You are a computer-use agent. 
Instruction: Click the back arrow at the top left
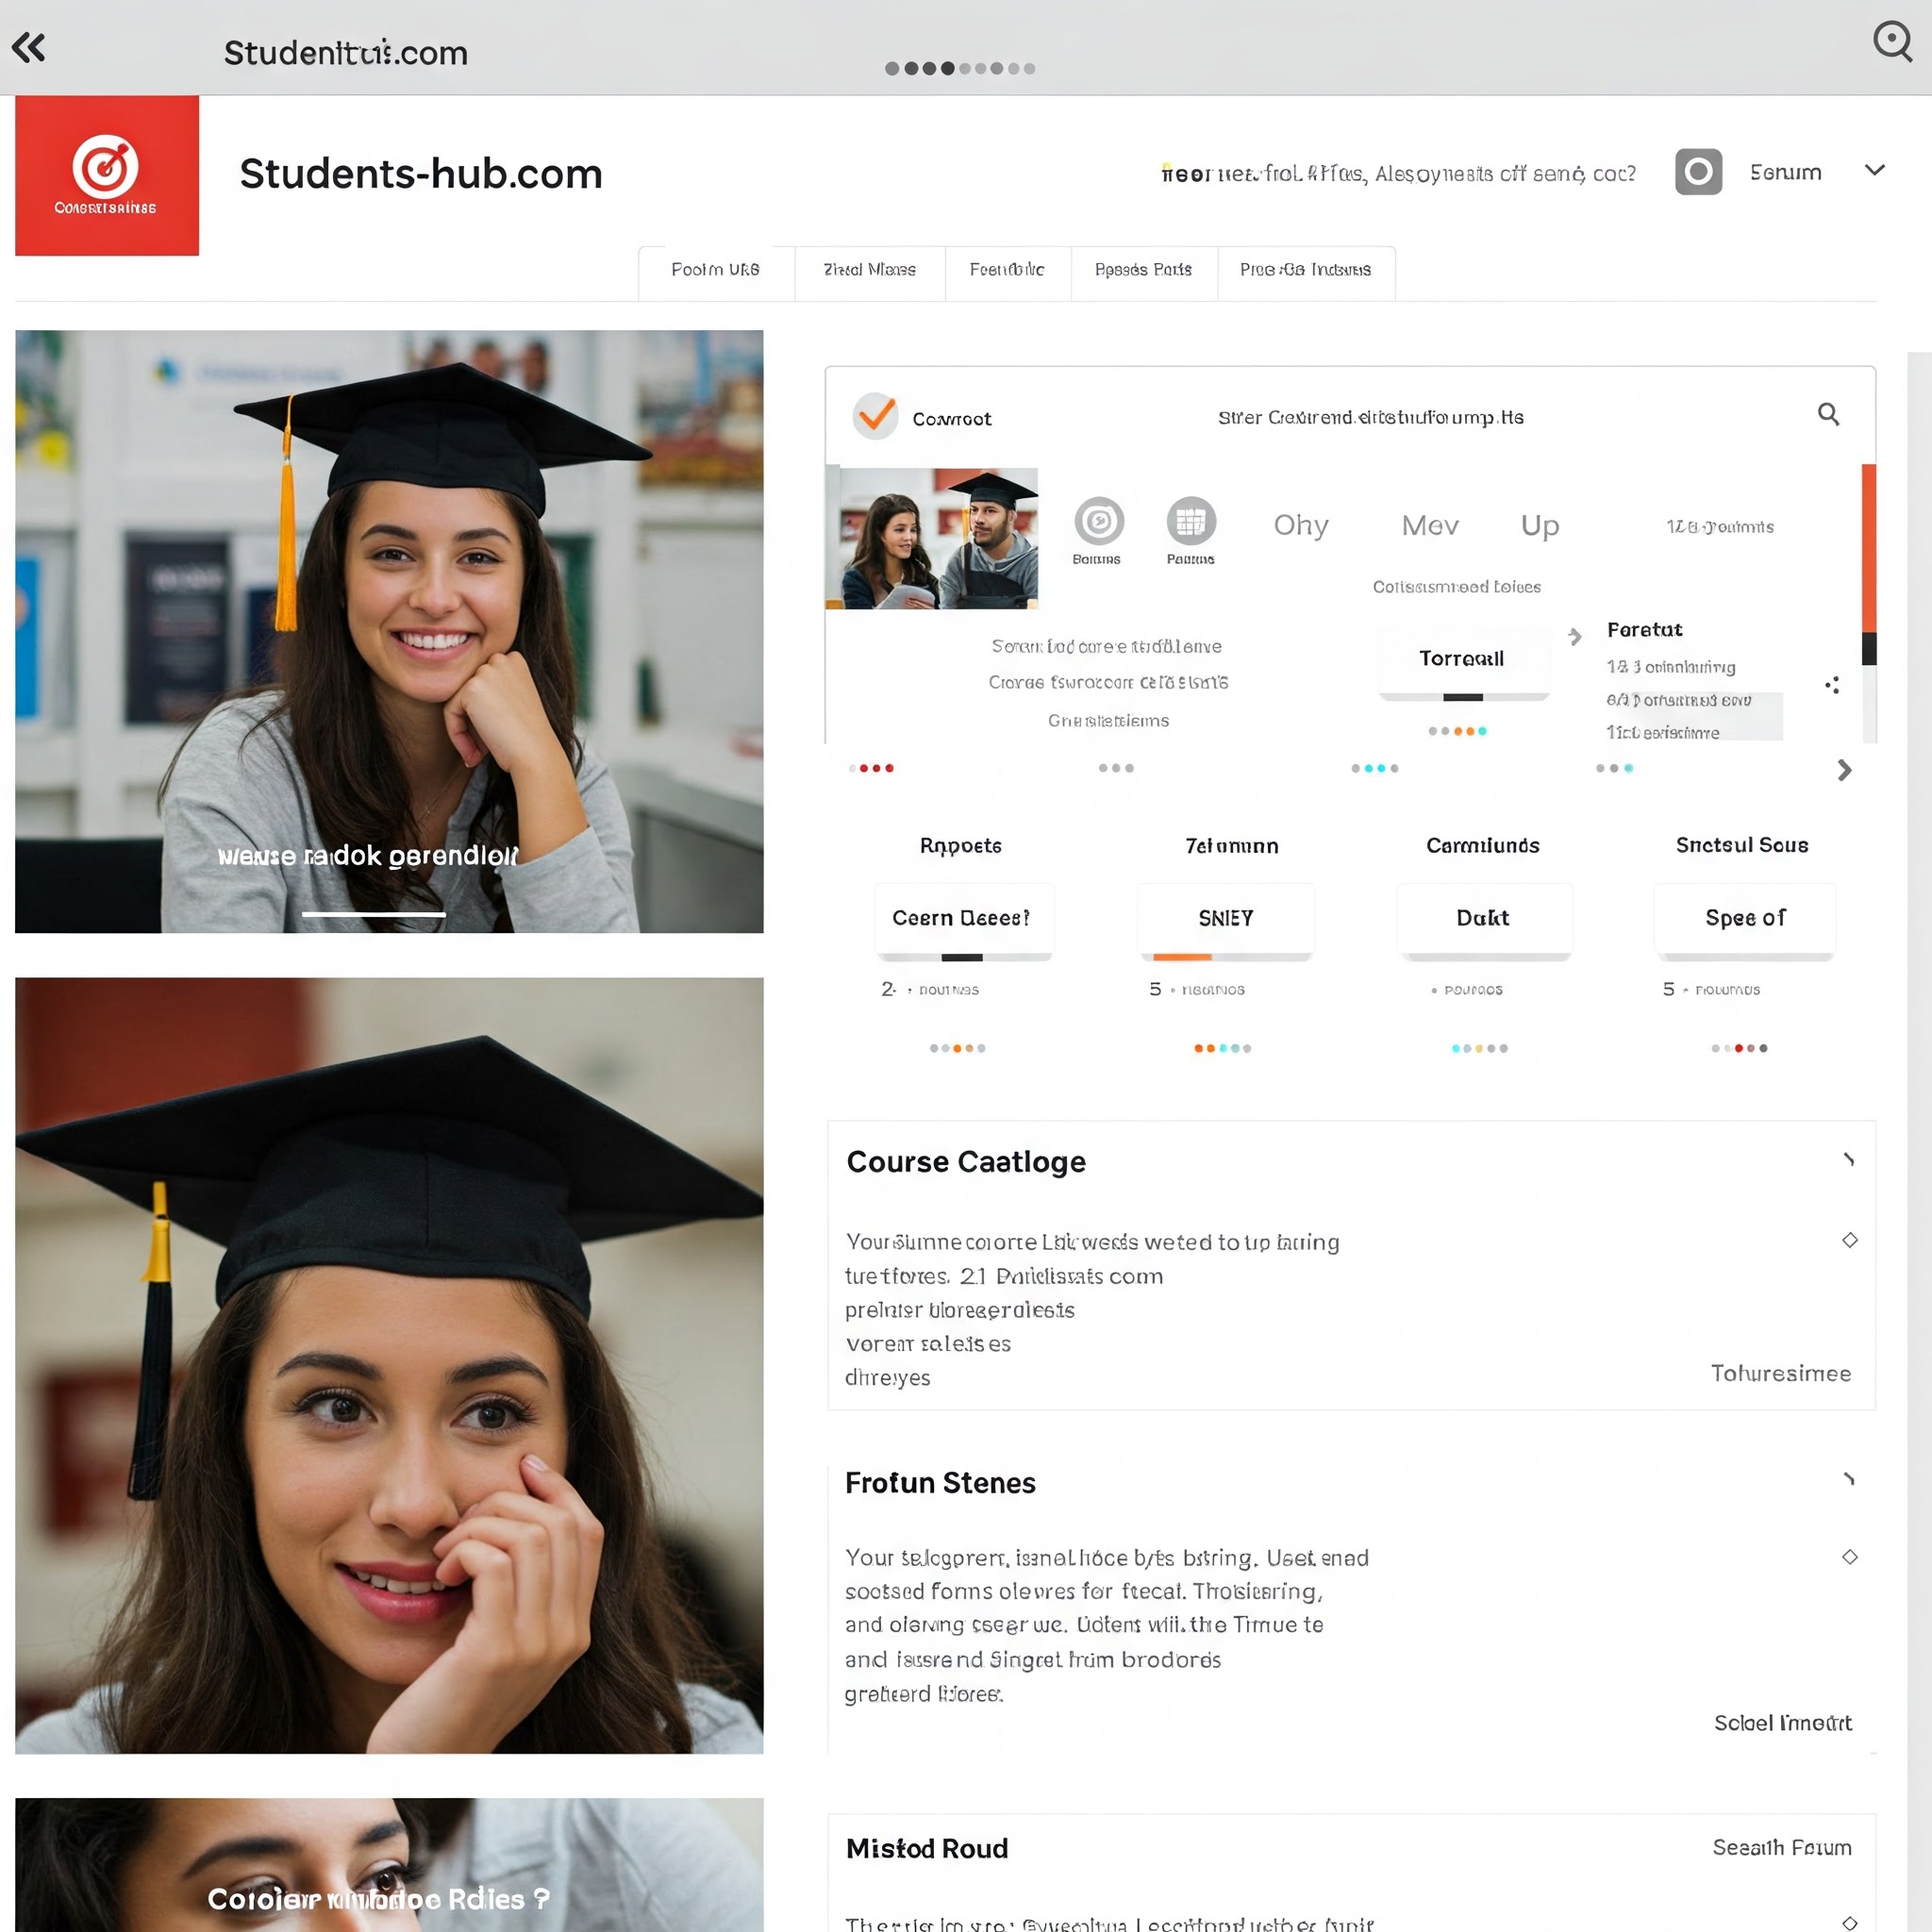[x=30, y=47]
